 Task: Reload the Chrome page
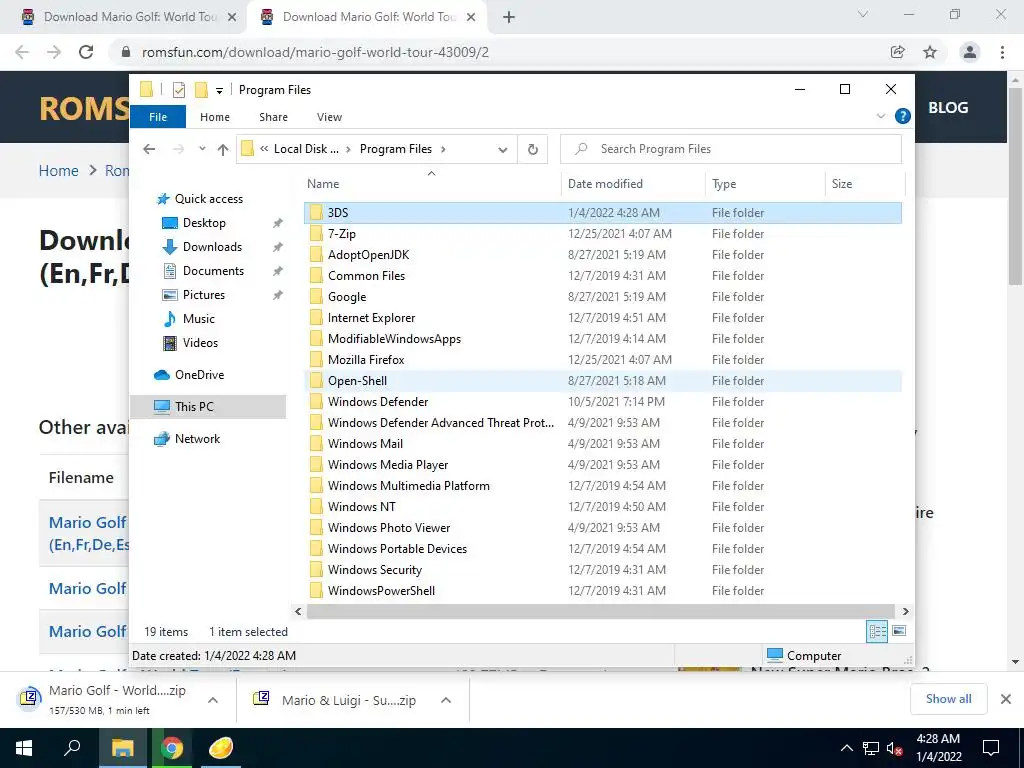(x=86, y=52)
